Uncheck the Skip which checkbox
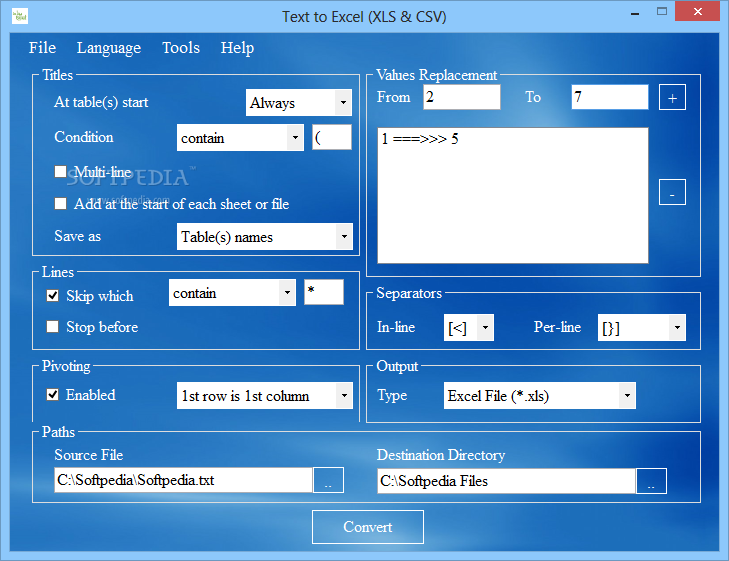 click(53, 296)
